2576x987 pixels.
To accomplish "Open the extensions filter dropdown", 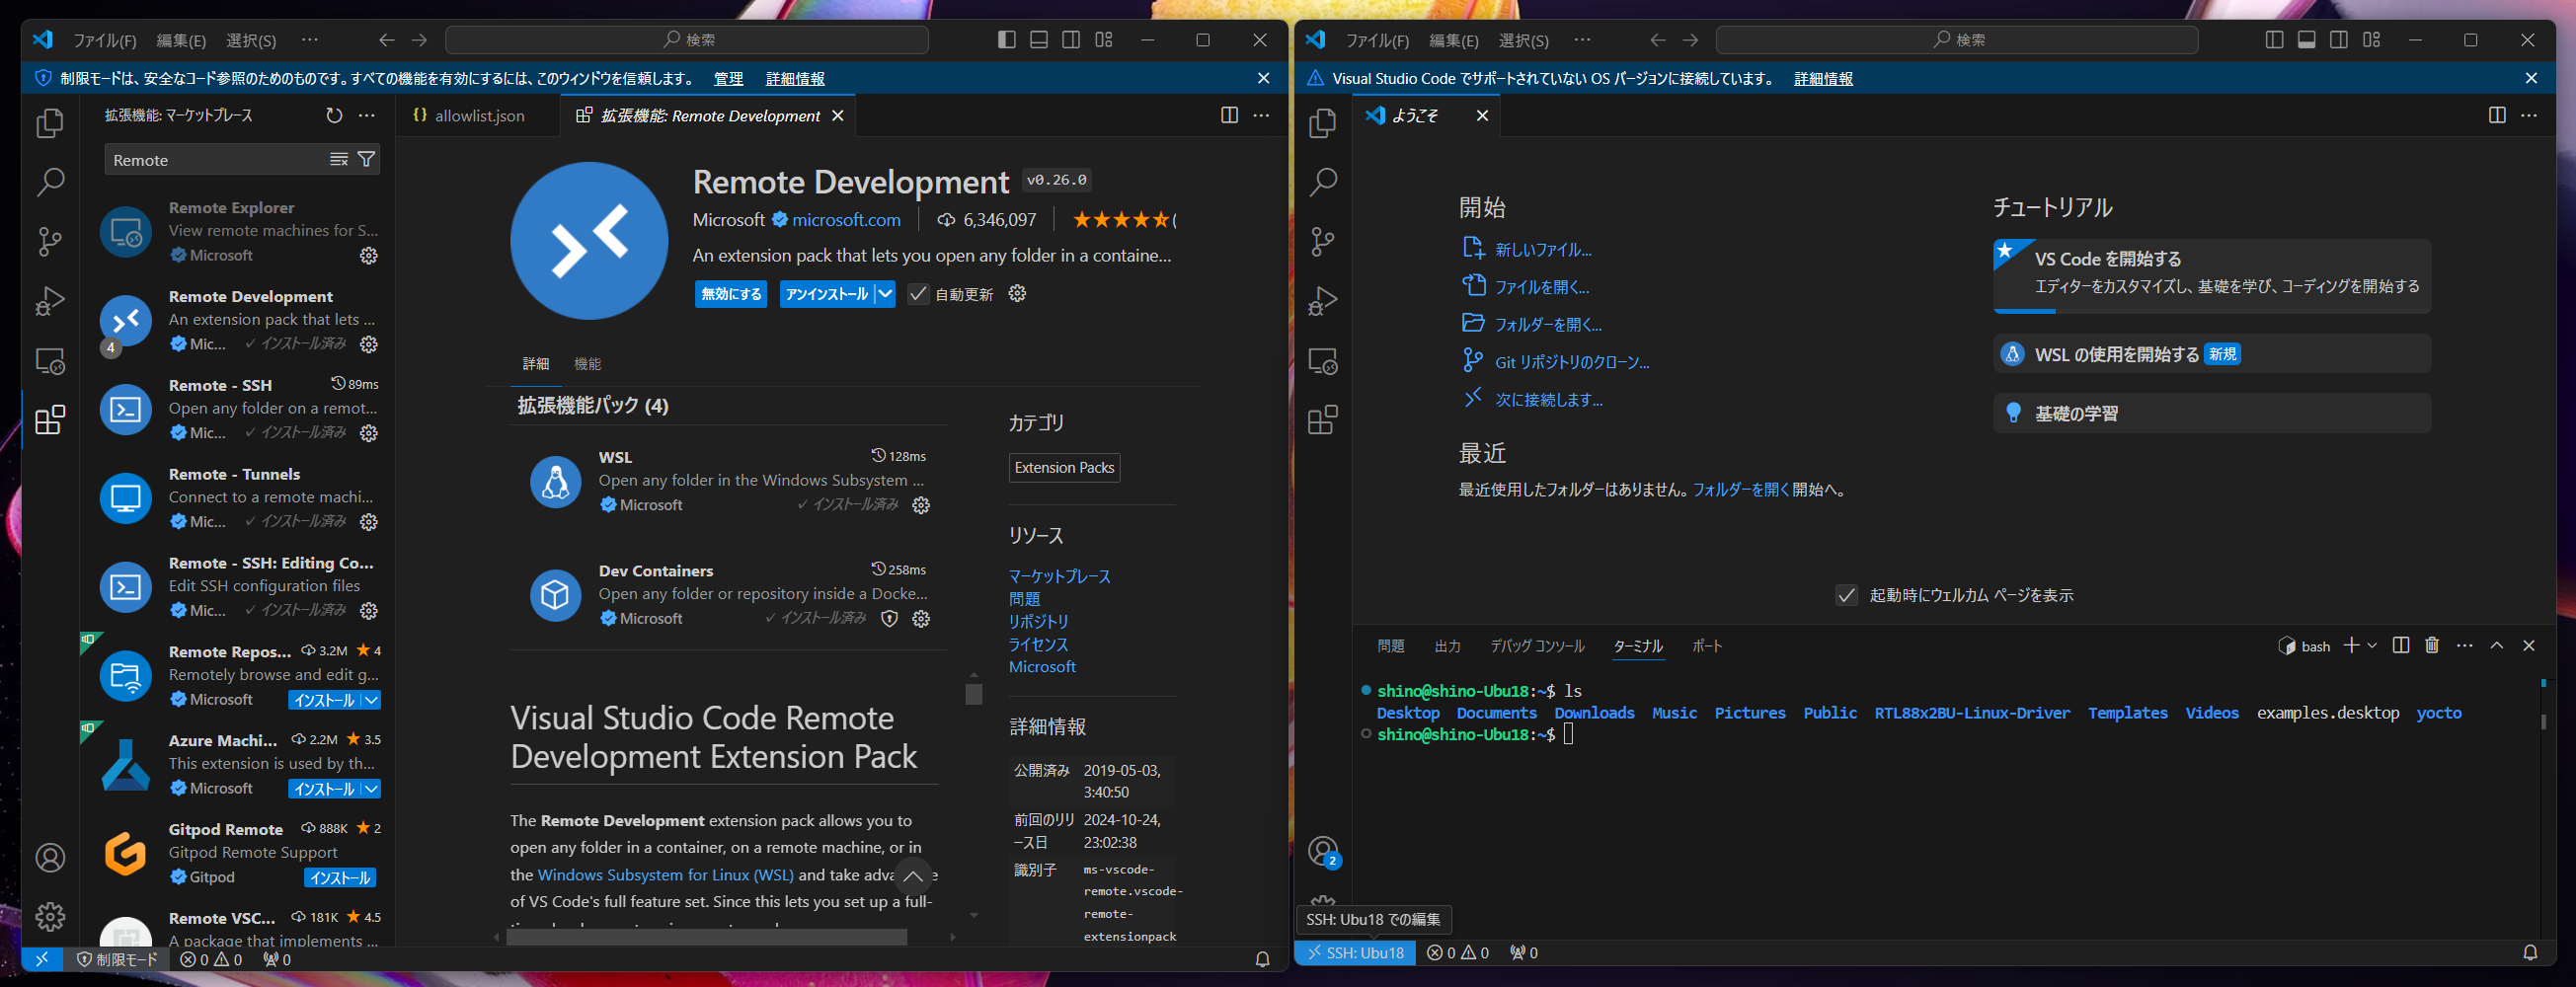I will point(367,159).
